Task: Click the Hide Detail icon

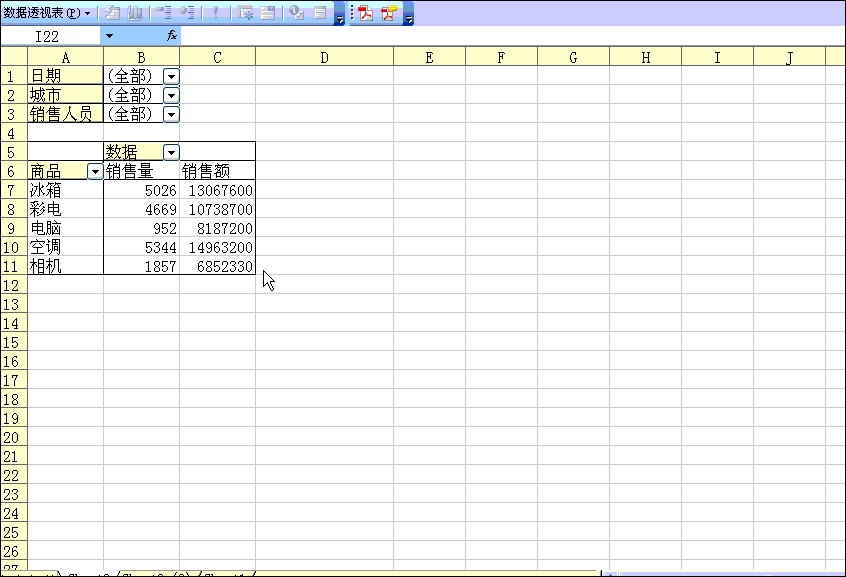Action: point(163,13)
